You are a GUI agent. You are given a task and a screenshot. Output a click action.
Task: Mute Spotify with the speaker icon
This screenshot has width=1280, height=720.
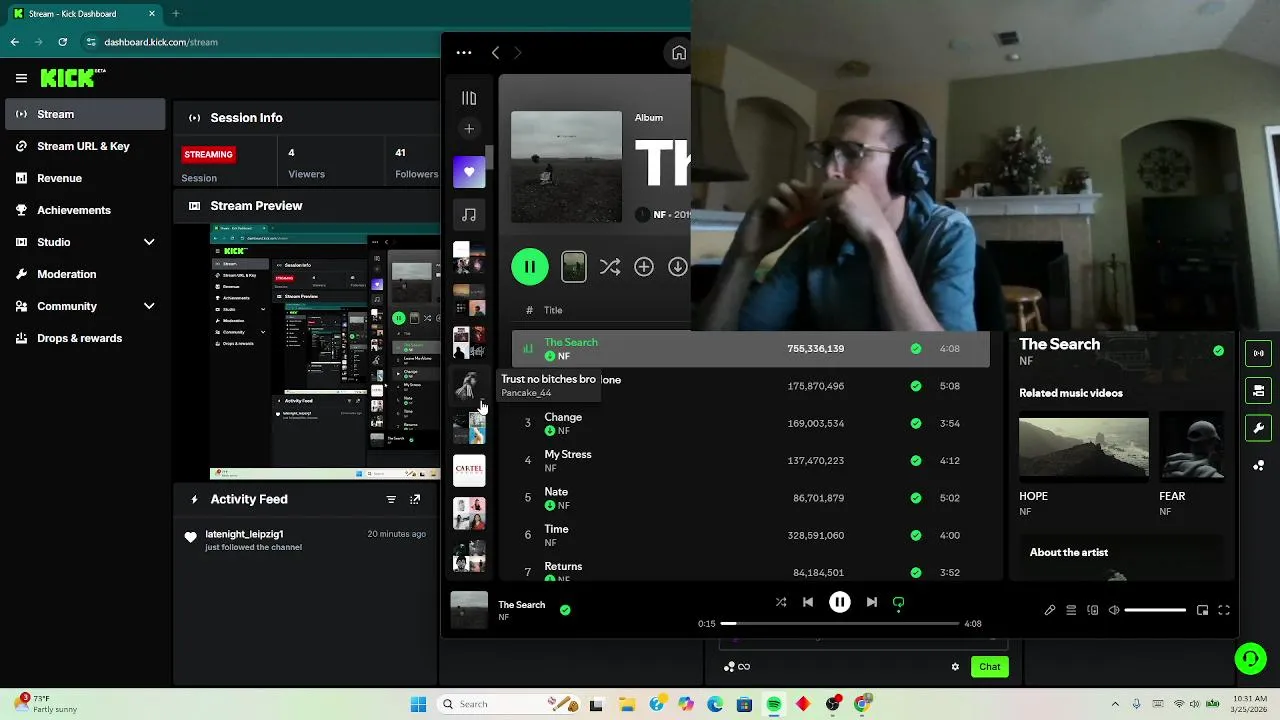click(1114, 610)
